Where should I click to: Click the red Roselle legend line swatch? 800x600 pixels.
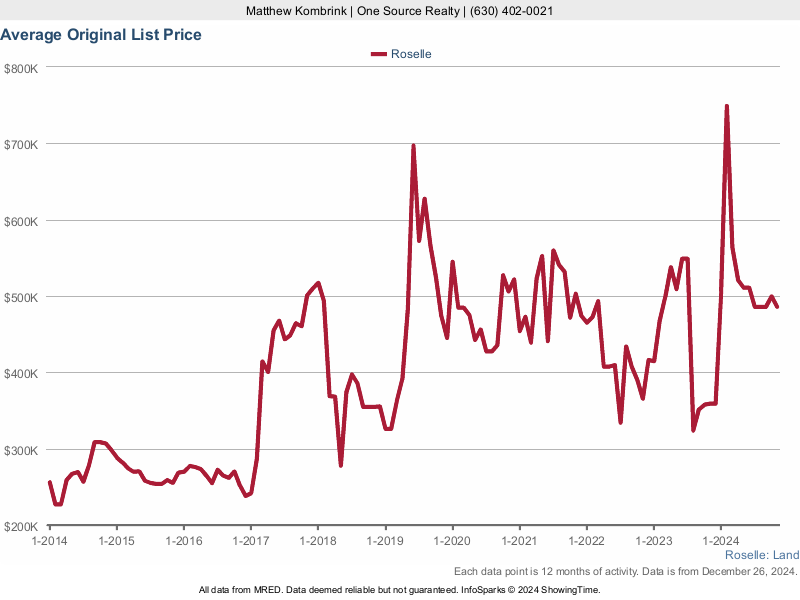[x=379, y=54]
